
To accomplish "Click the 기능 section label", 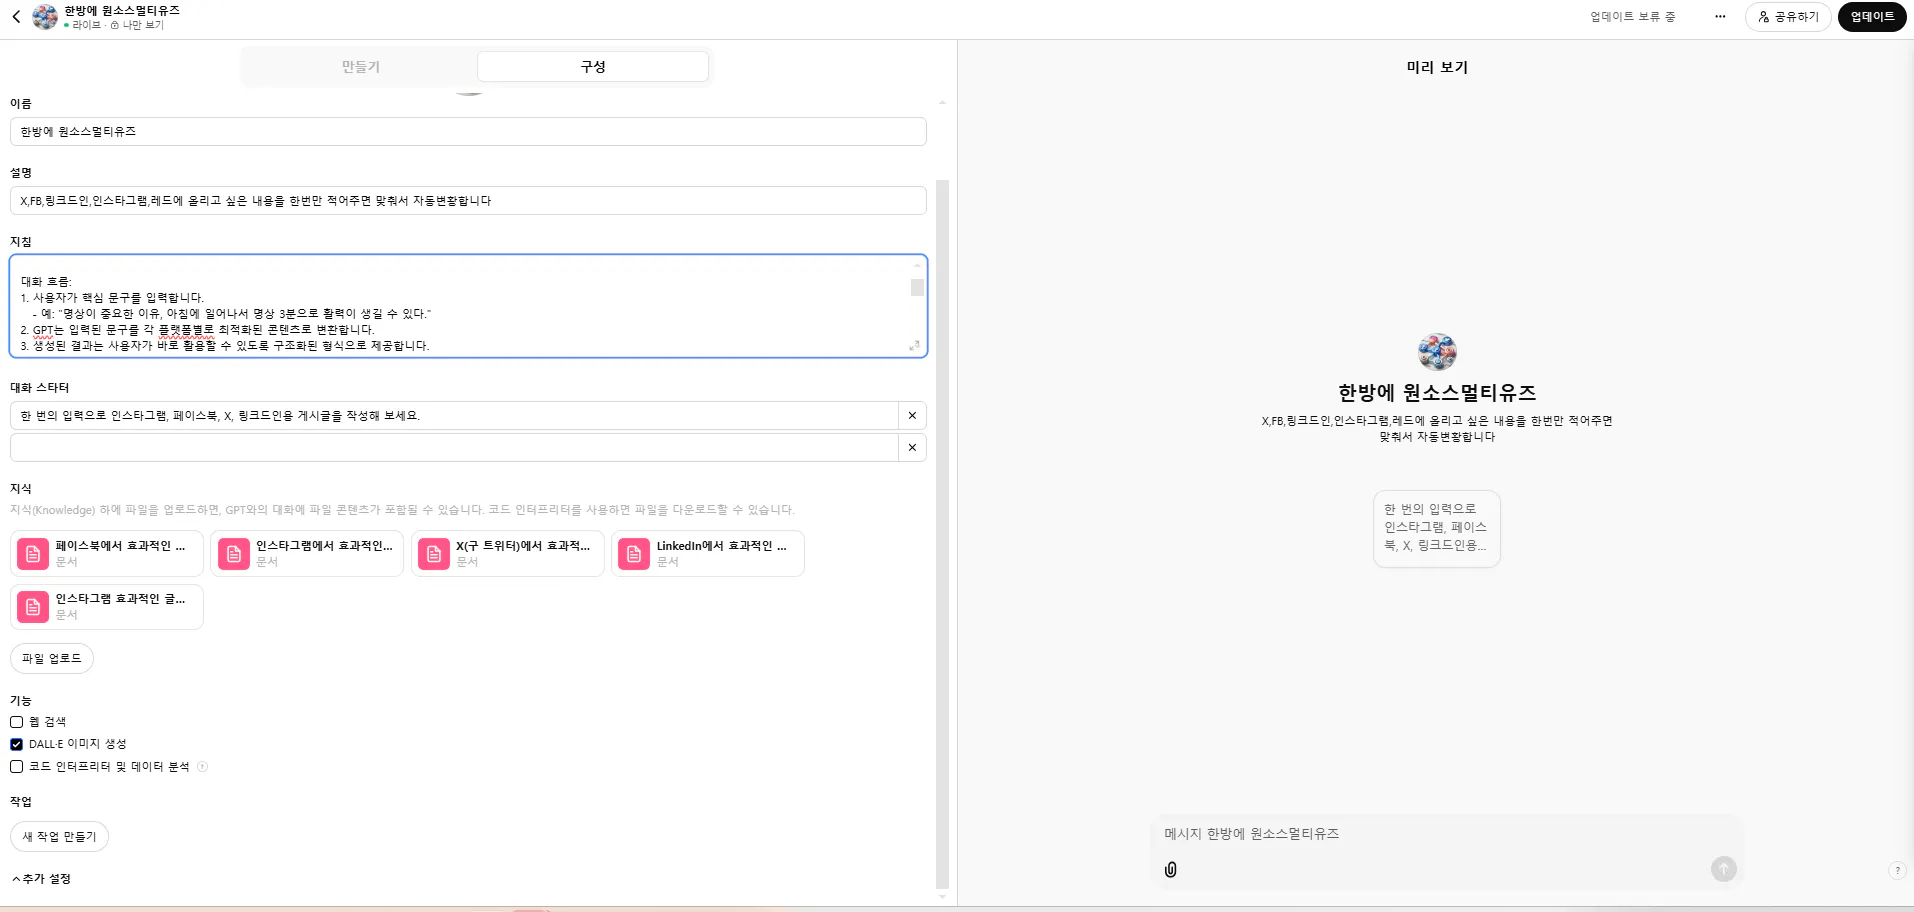I will (21, 701).
